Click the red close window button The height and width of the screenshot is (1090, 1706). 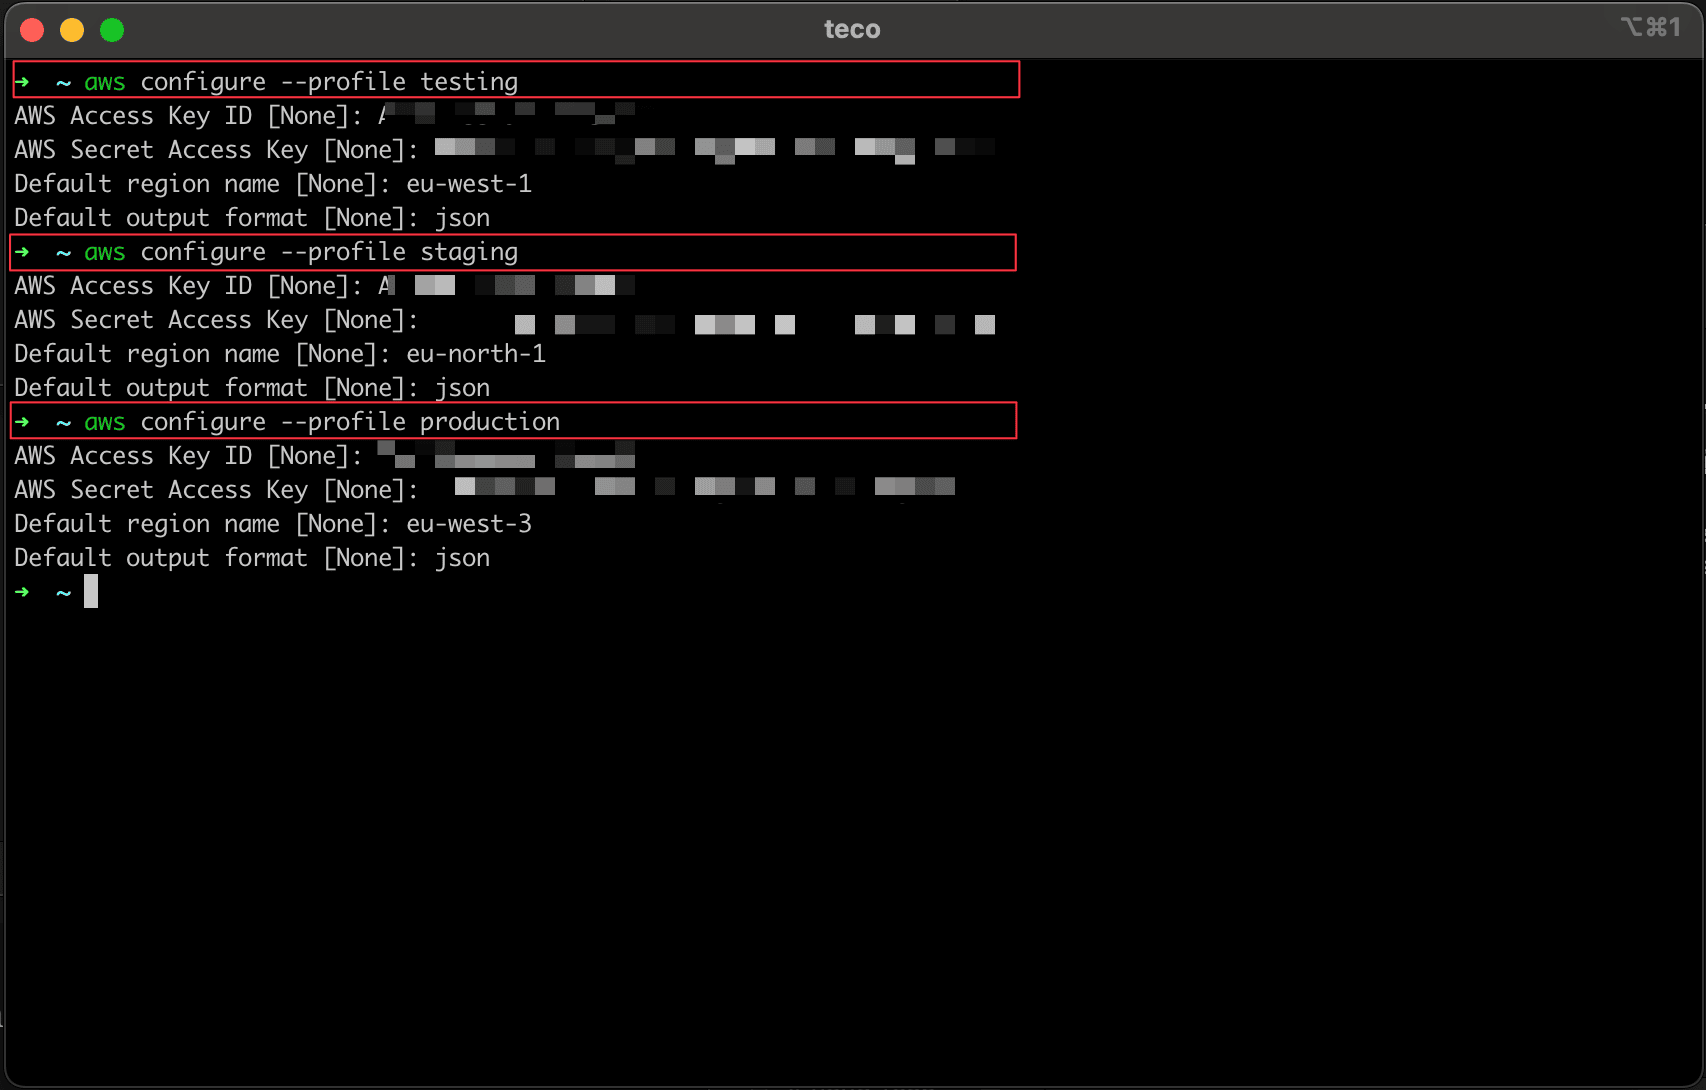[x=32, y=30]
